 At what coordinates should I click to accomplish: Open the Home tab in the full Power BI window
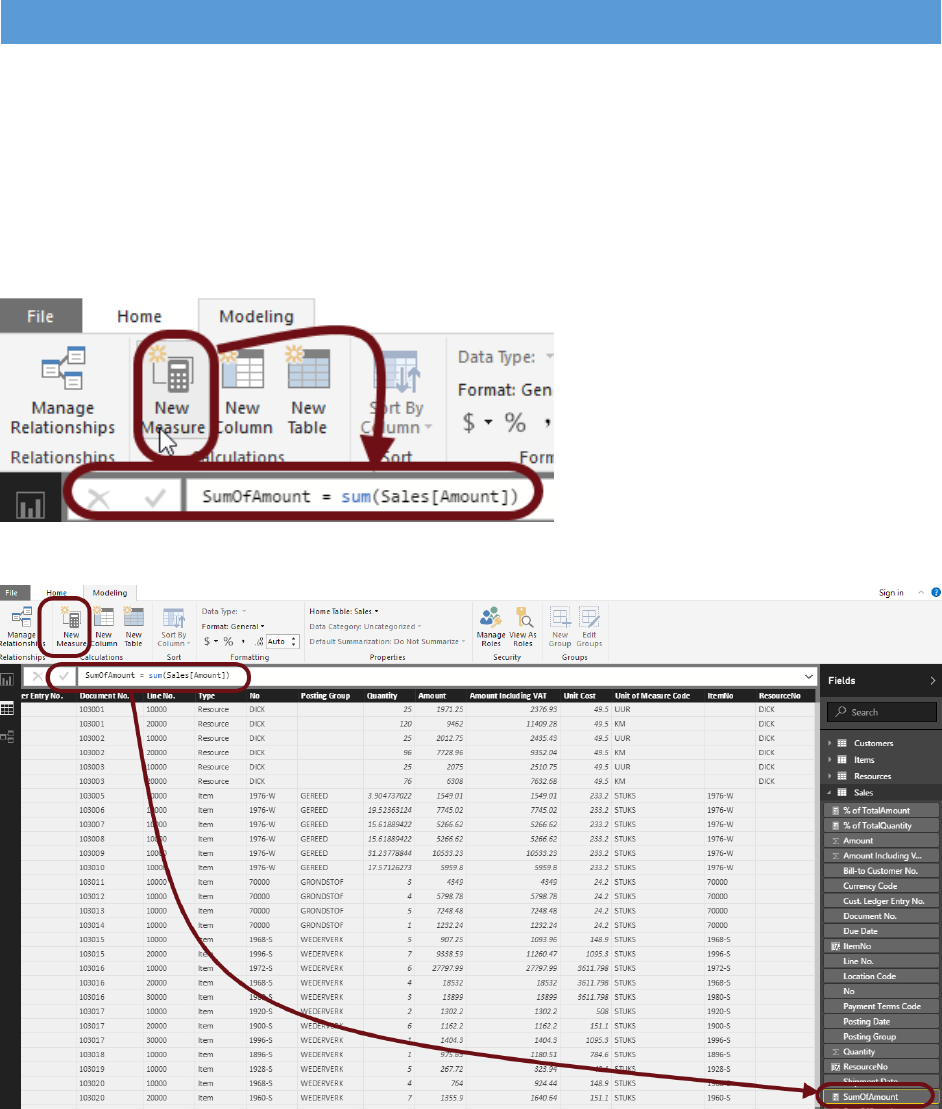pos(57,593)
